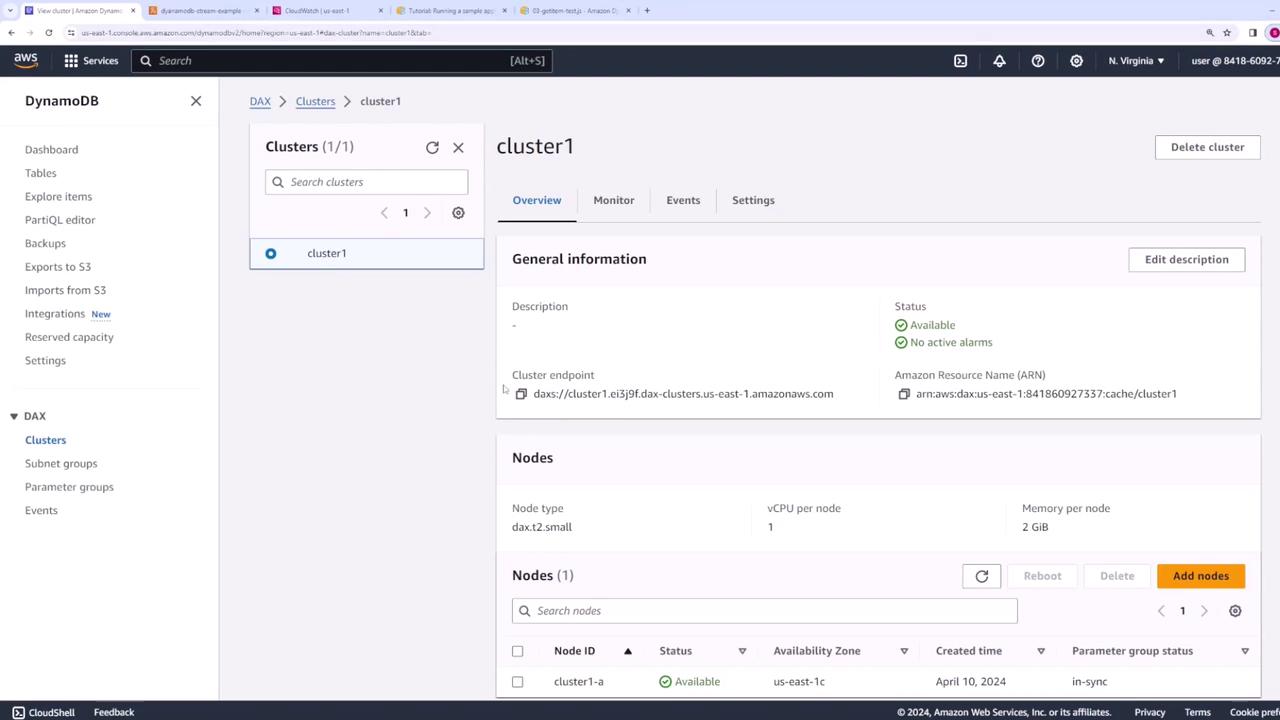Go to next page of nodes
Viewport: 1280px width, 720px height.
coord(1204,611)
